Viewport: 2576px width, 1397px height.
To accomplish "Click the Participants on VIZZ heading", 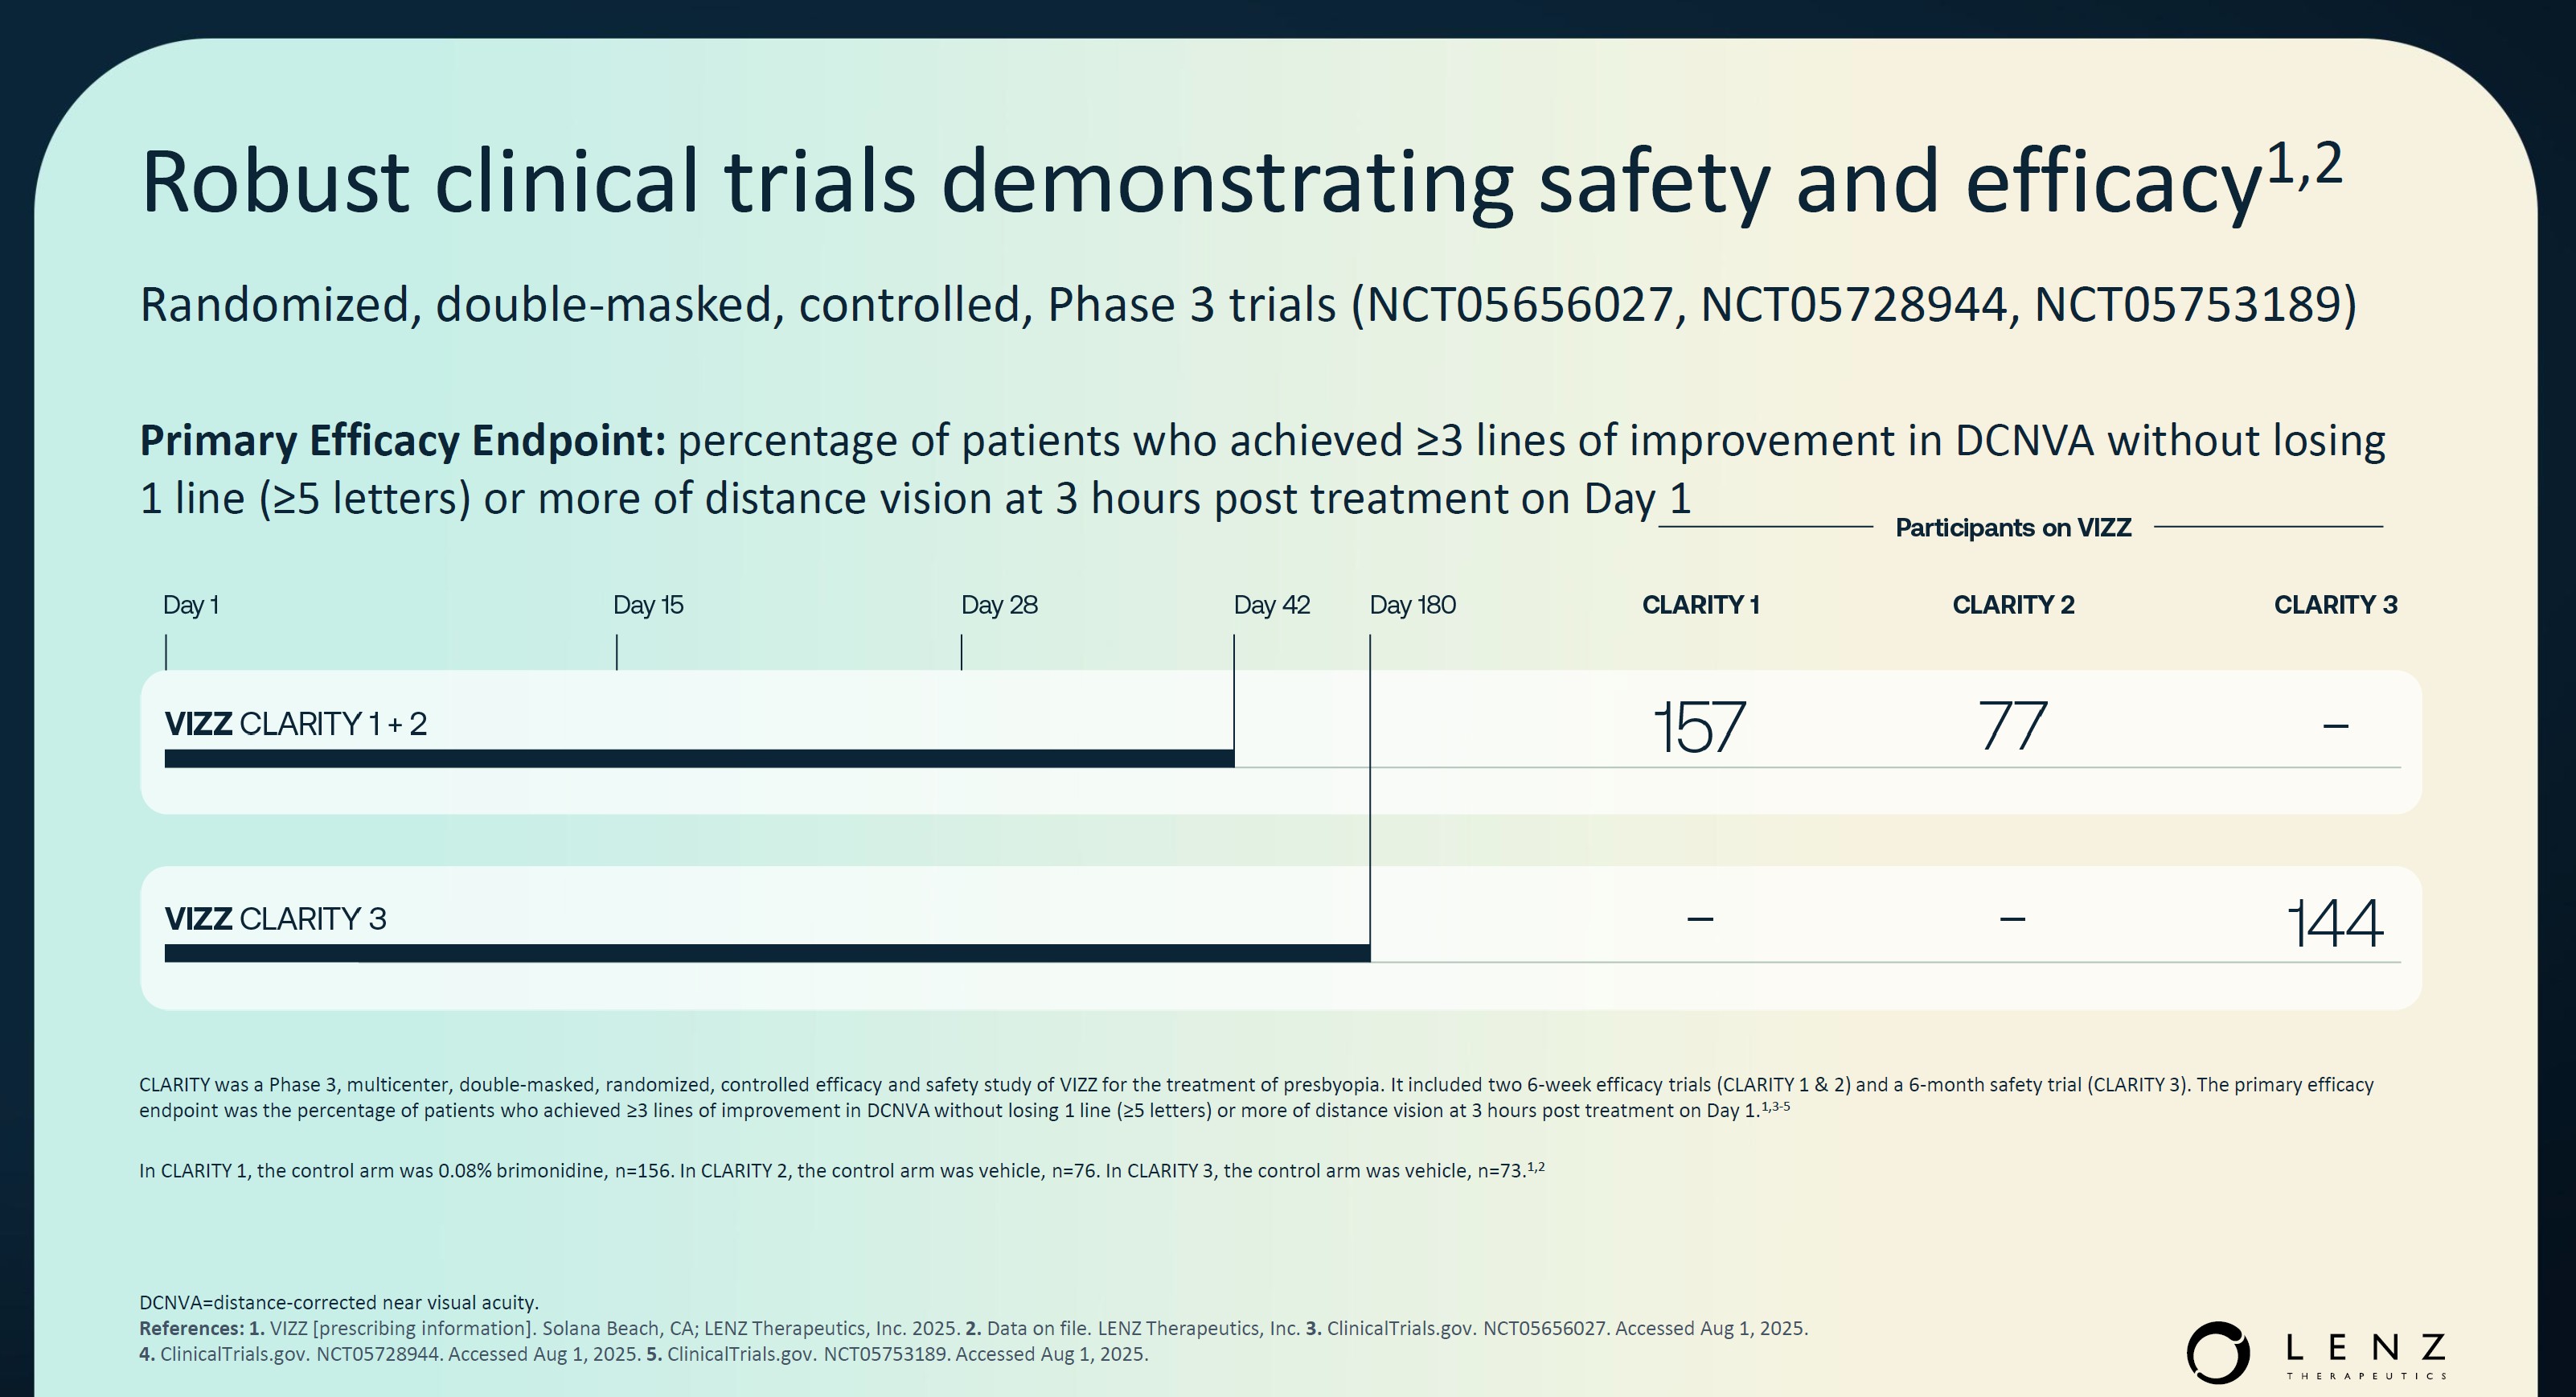I will pyautogui.click(x=2013, y=527).
